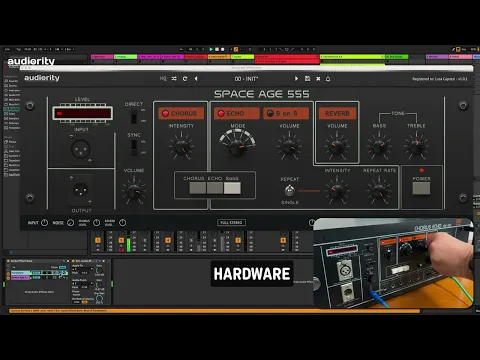Click the Reverb VOLUME knob
This screenshot has width=480, height=360.
tap(337, 146)
